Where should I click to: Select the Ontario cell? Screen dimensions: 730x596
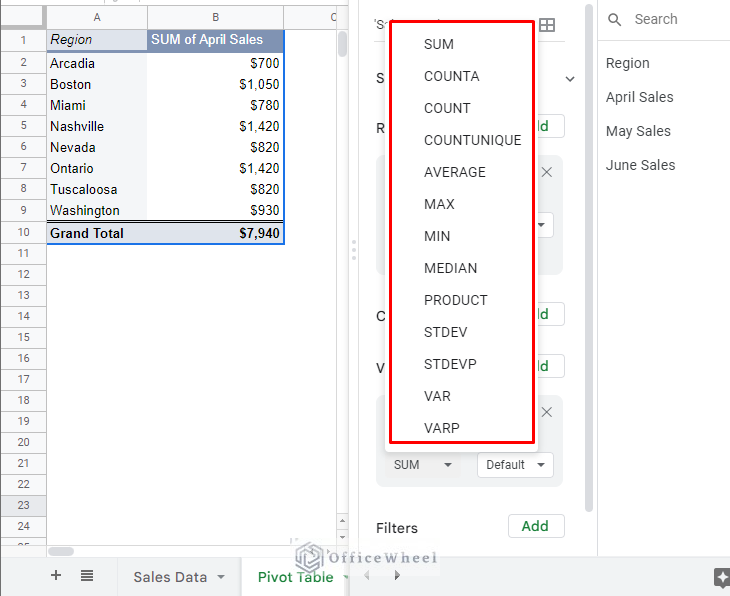tap(97, 168)
